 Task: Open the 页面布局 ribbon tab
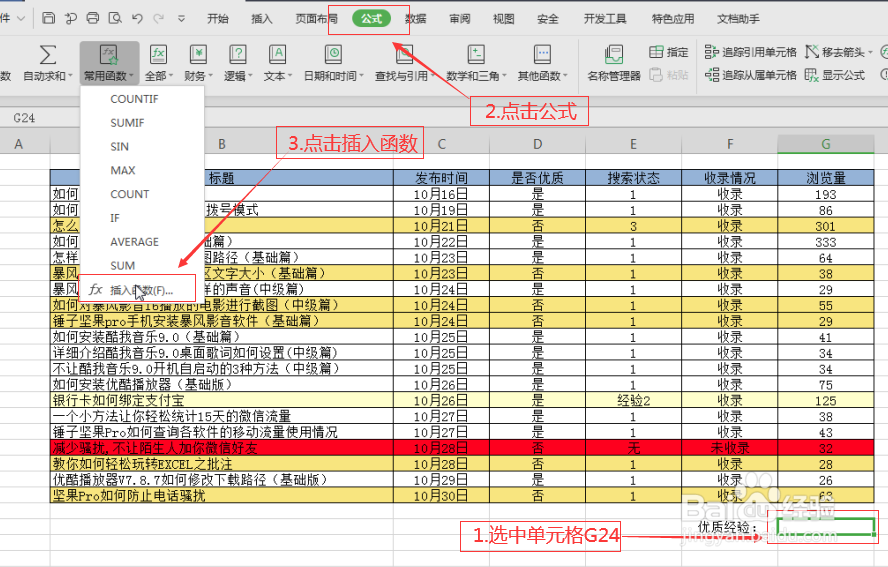click(317, 19)
